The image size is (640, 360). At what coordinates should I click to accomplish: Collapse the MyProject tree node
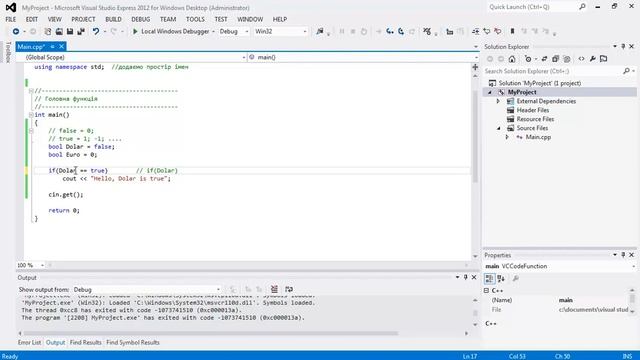click(x=490, y=92)
